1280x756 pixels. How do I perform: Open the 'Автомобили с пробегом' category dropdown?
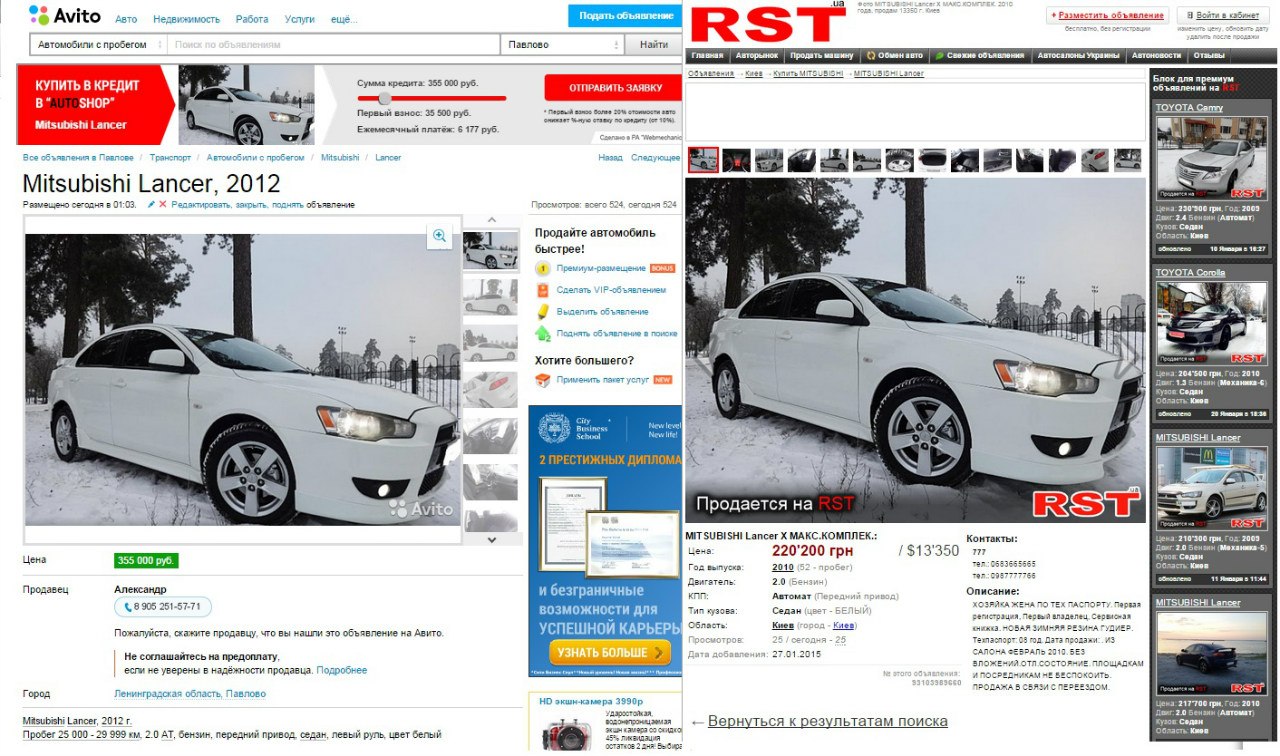(98, 45)
